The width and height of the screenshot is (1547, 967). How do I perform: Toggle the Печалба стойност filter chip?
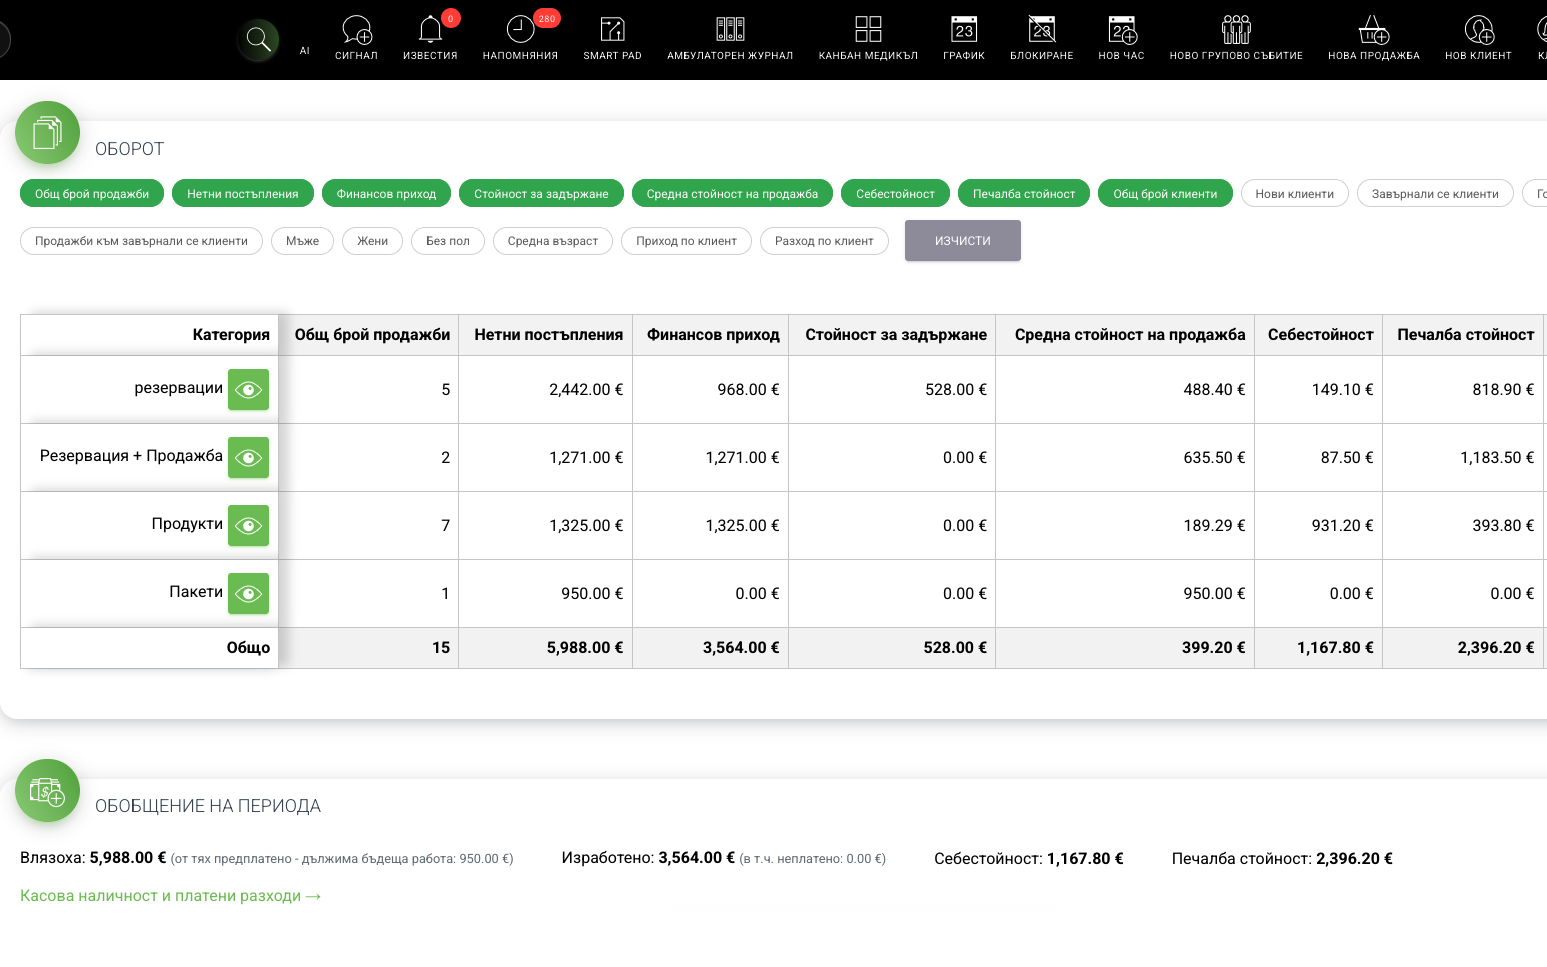coord(1024,194)
